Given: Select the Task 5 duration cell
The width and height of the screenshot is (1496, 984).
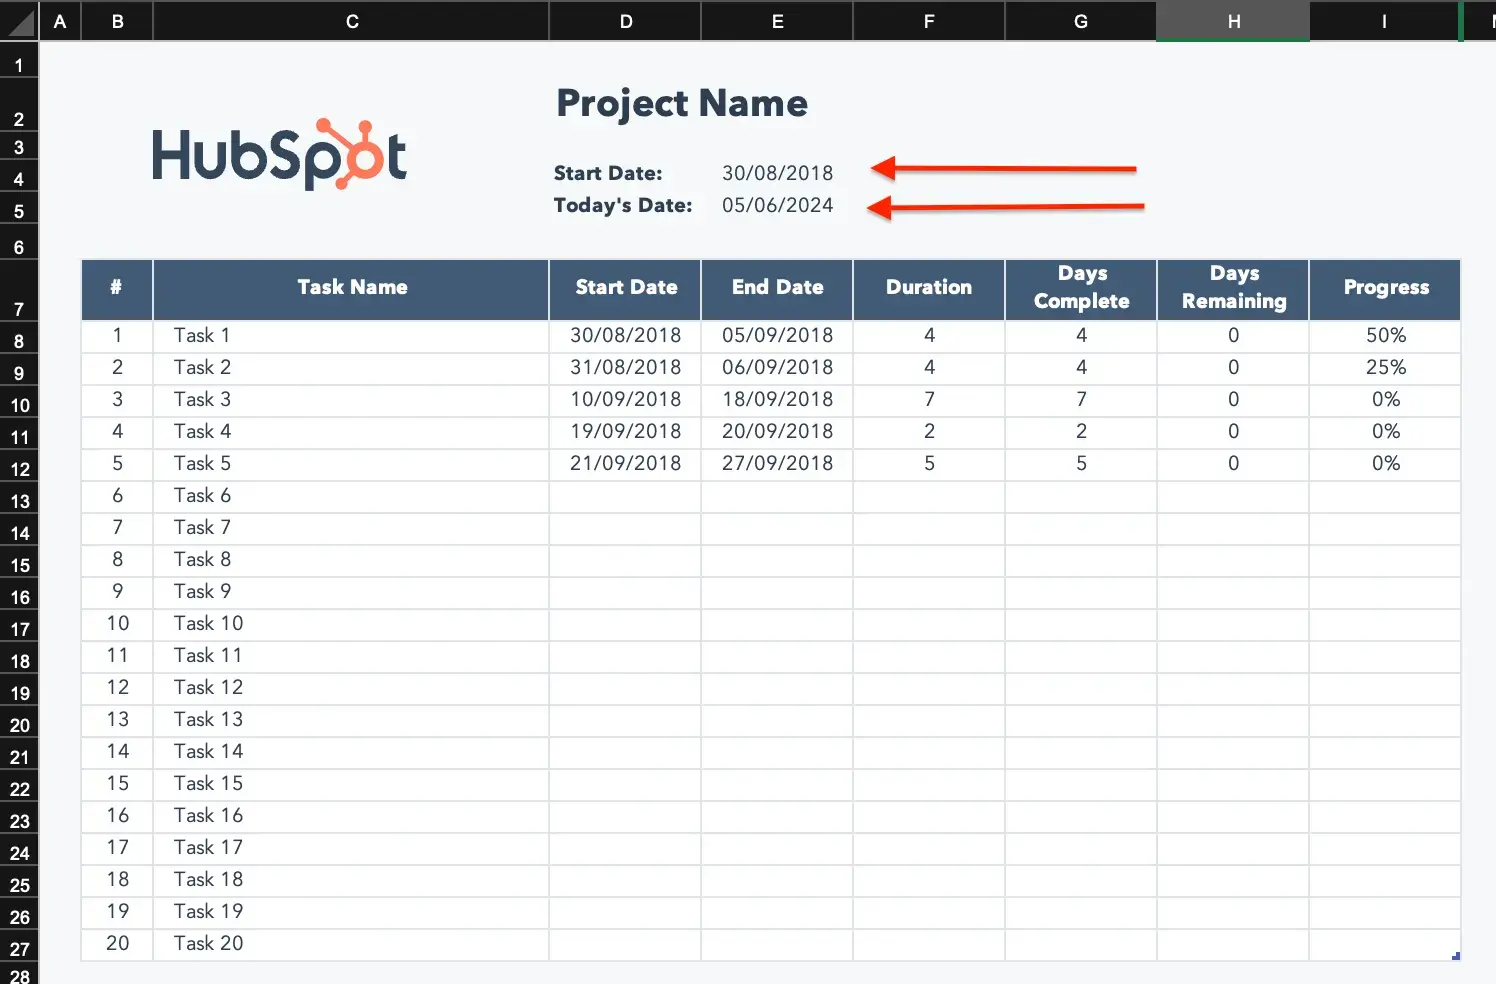Looking at the screenshot, I should (929, 464).
